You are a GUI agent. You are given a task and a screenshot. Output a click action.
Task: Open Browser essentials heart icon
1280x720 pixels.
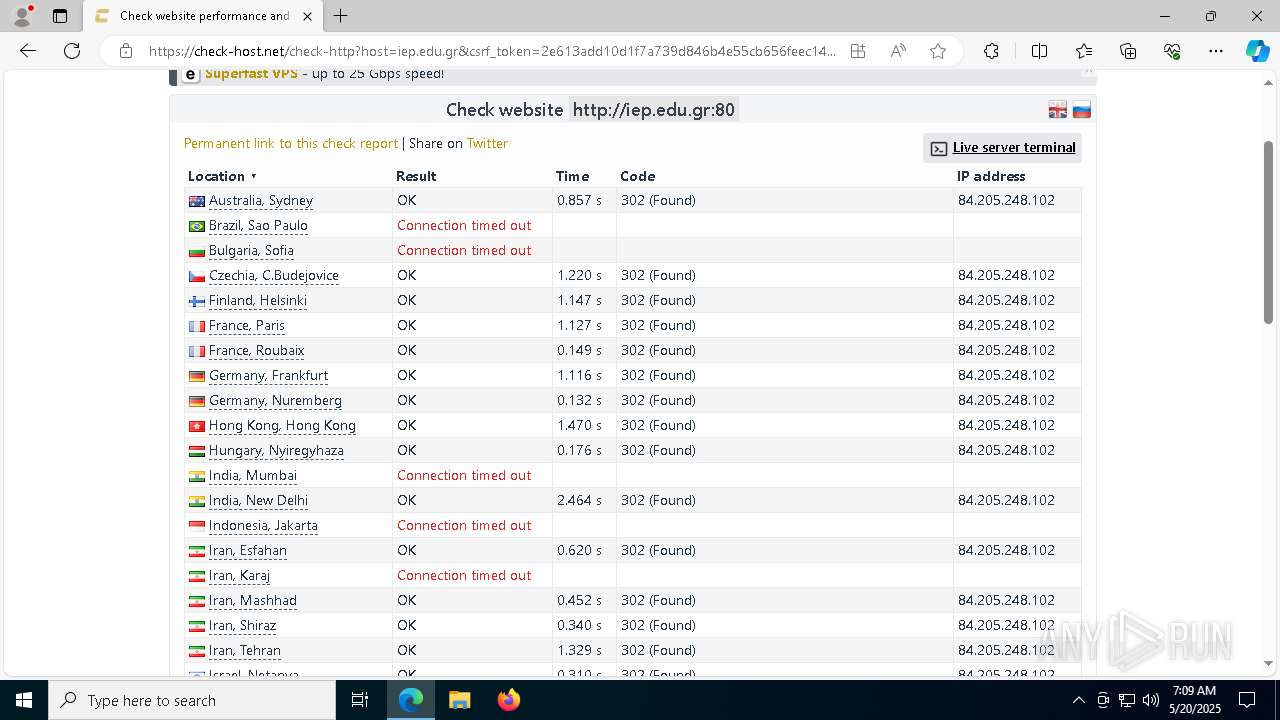tap(1172, 51)
